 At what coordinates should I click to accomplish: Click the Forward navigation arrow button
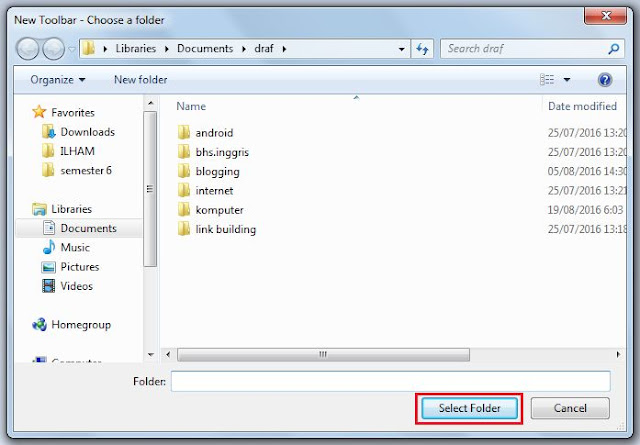click(53, 49)
